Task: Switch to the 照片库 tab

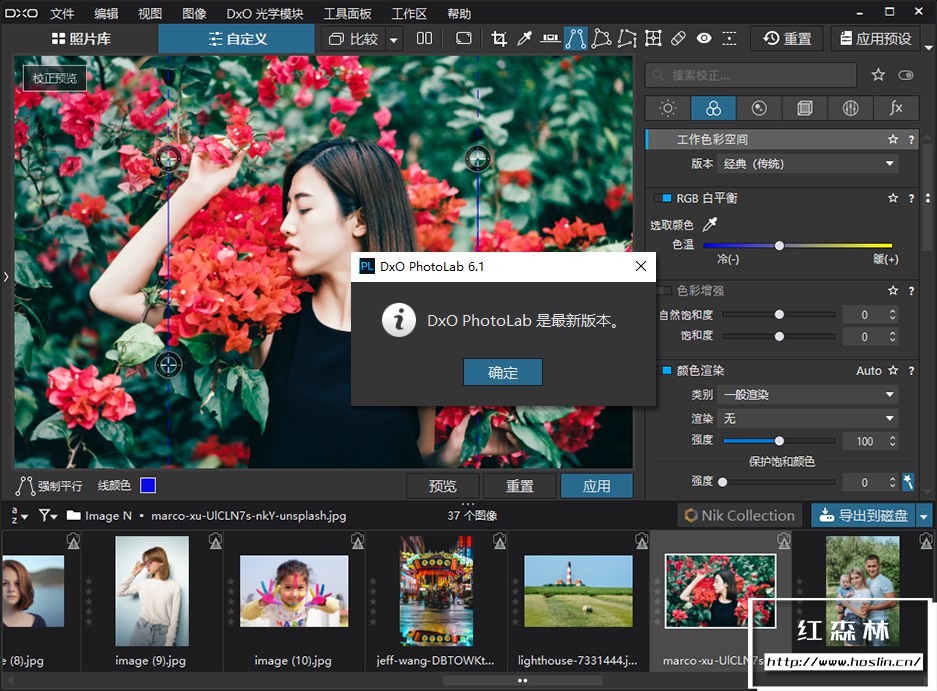Action: pos(81,39)
